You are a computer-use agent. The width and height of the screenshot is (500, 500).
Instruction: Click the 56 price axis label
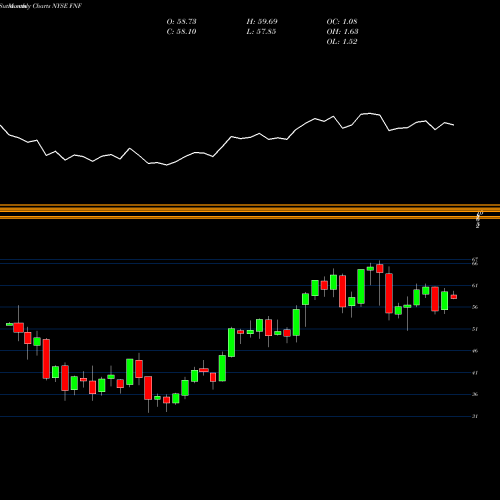coord(475,307)
